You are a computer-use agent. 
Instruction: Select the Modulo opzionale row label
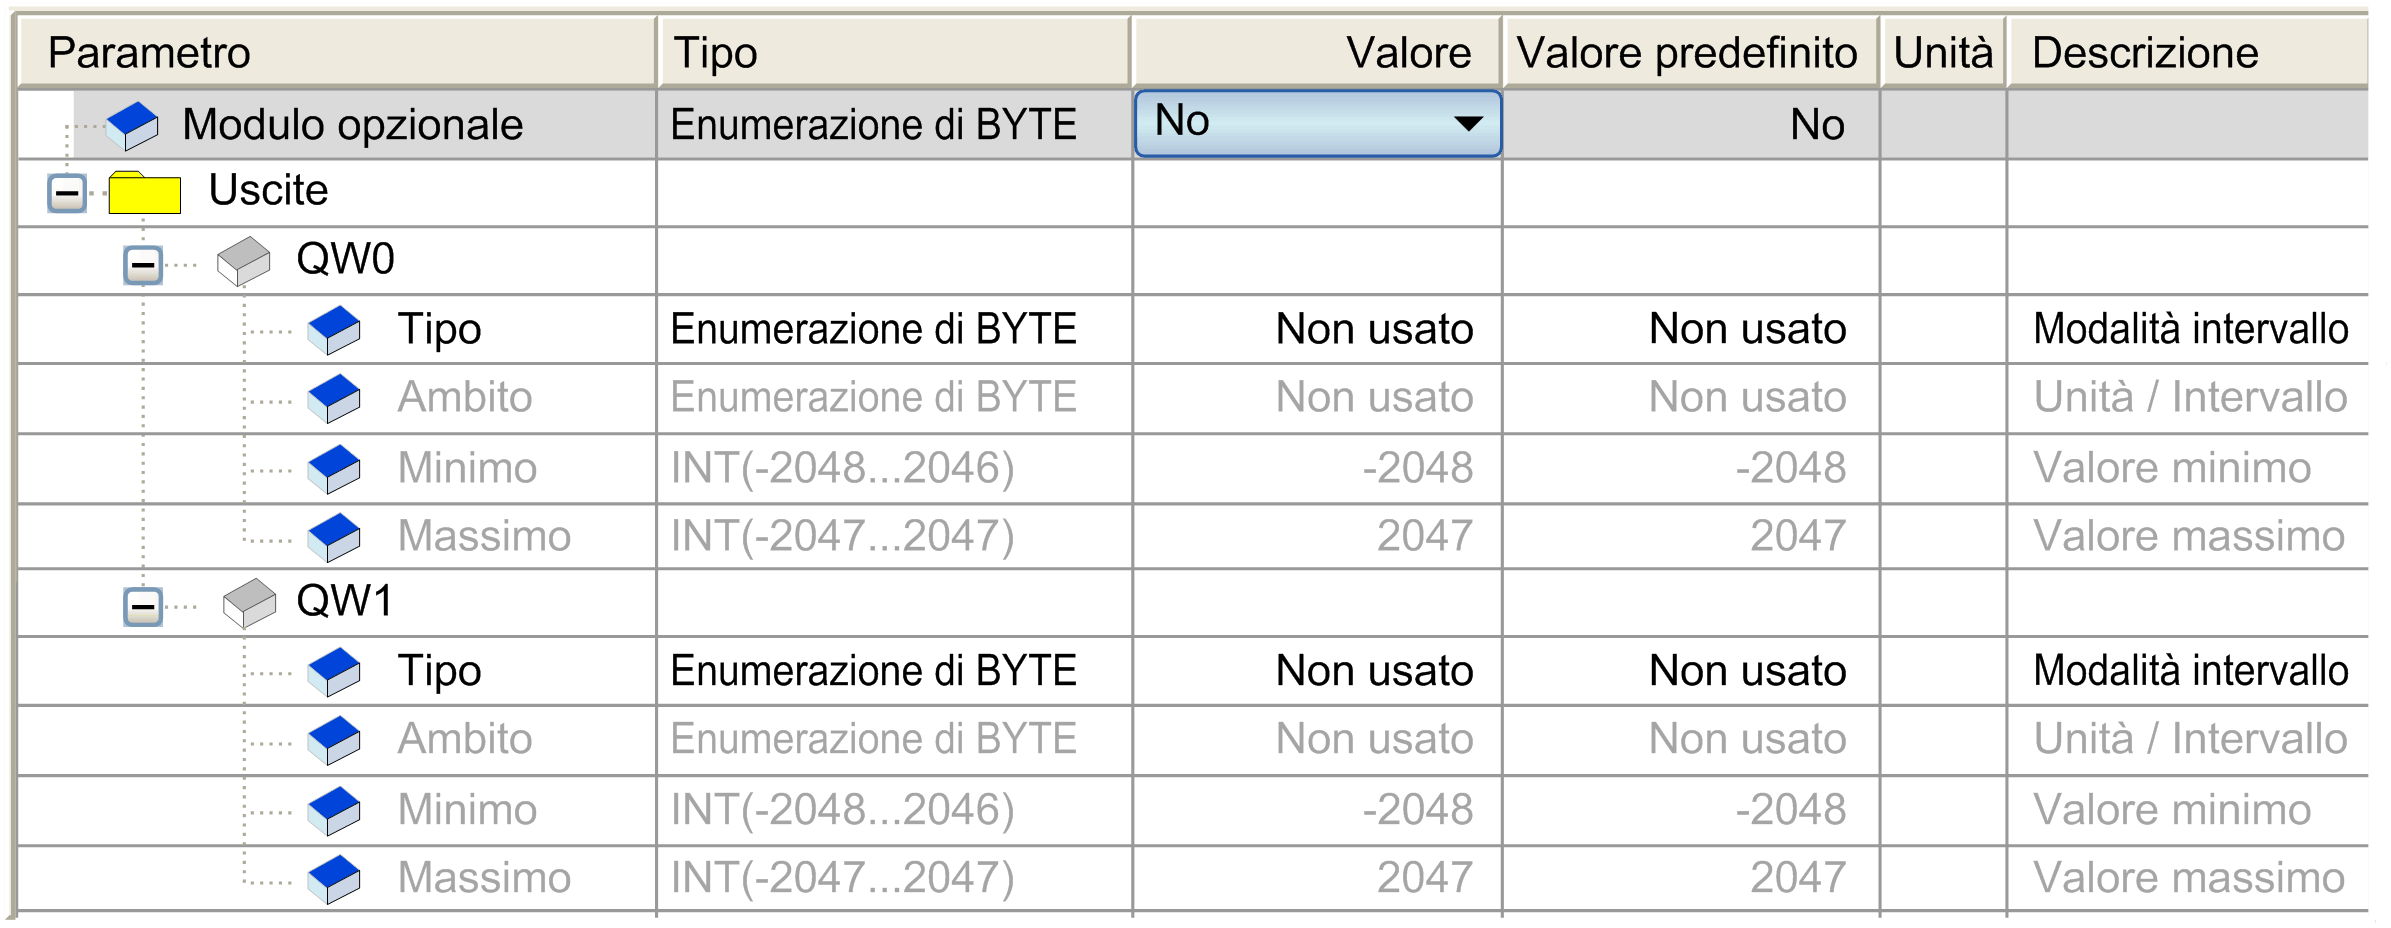pyautogui.click(x=352, y=125)
